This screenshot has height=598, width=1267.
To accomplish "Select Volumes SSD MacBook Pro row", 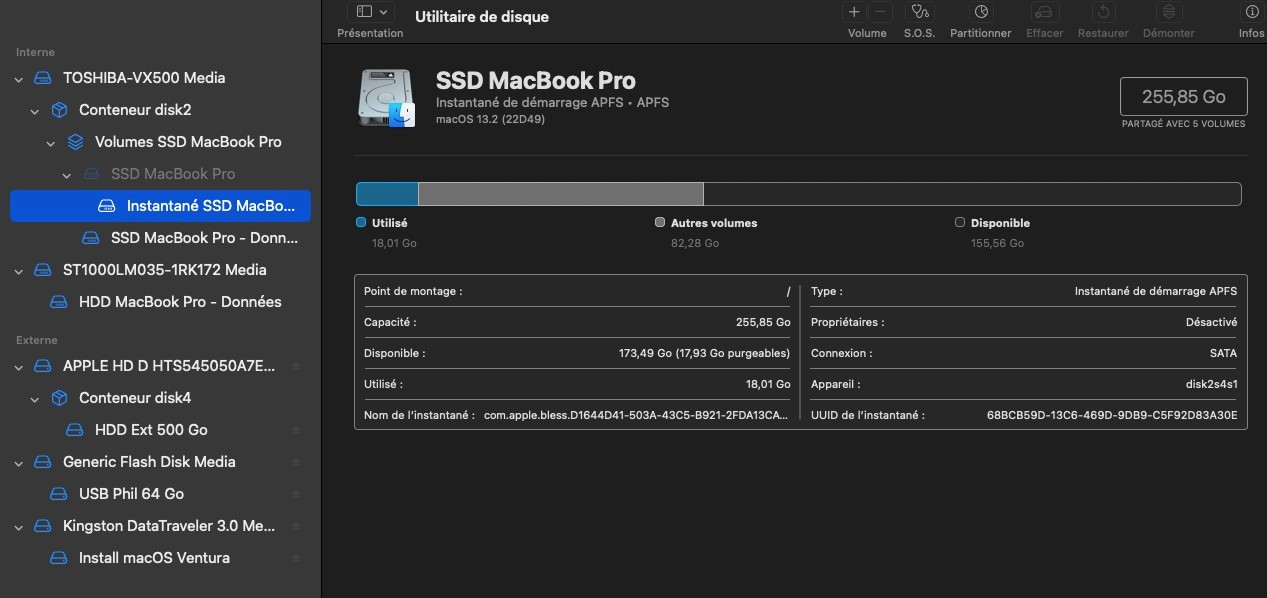I will point(160,142).
